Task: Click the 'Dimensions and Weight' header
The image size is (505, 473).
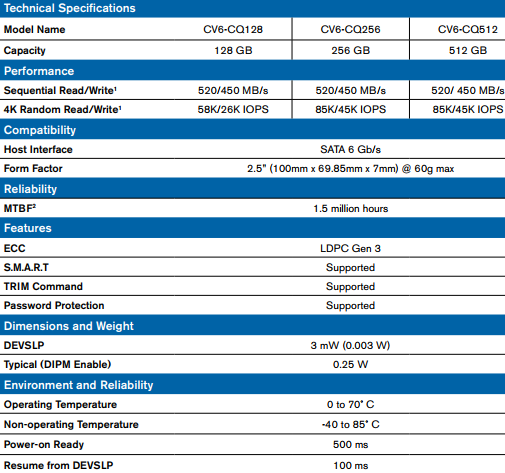Action: pyautogui.click(x=69, y=326)
